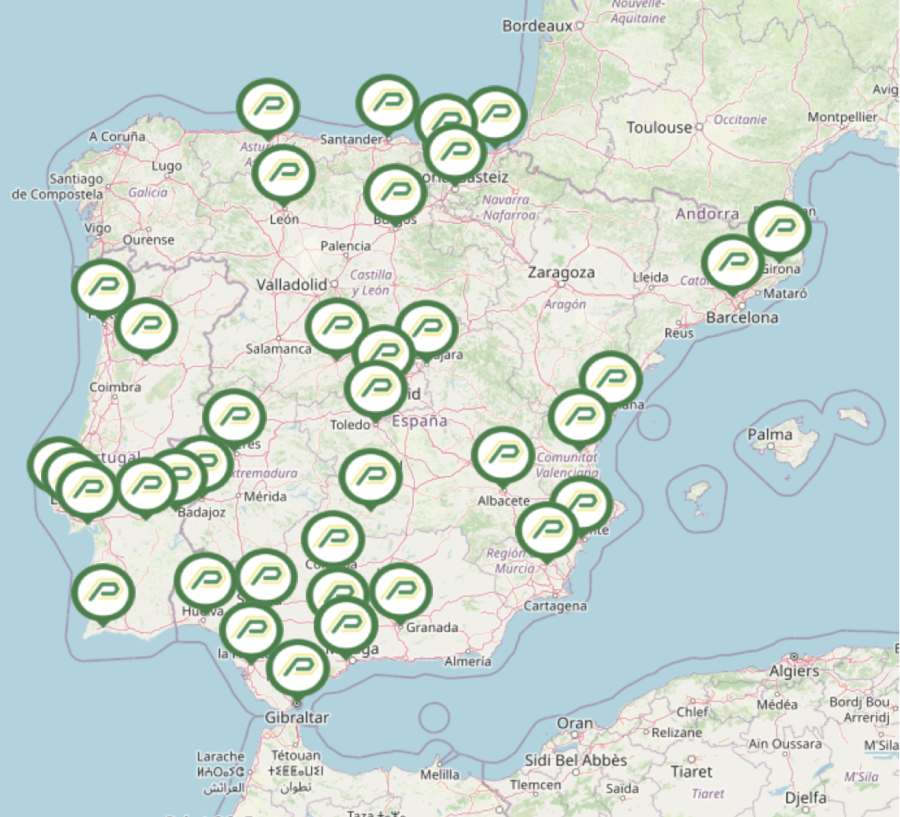The width and height of the screenshot is (900, 817).
Task: Select the marker pin on Portugal's southwest coast
Action: (x=103, y=591)
